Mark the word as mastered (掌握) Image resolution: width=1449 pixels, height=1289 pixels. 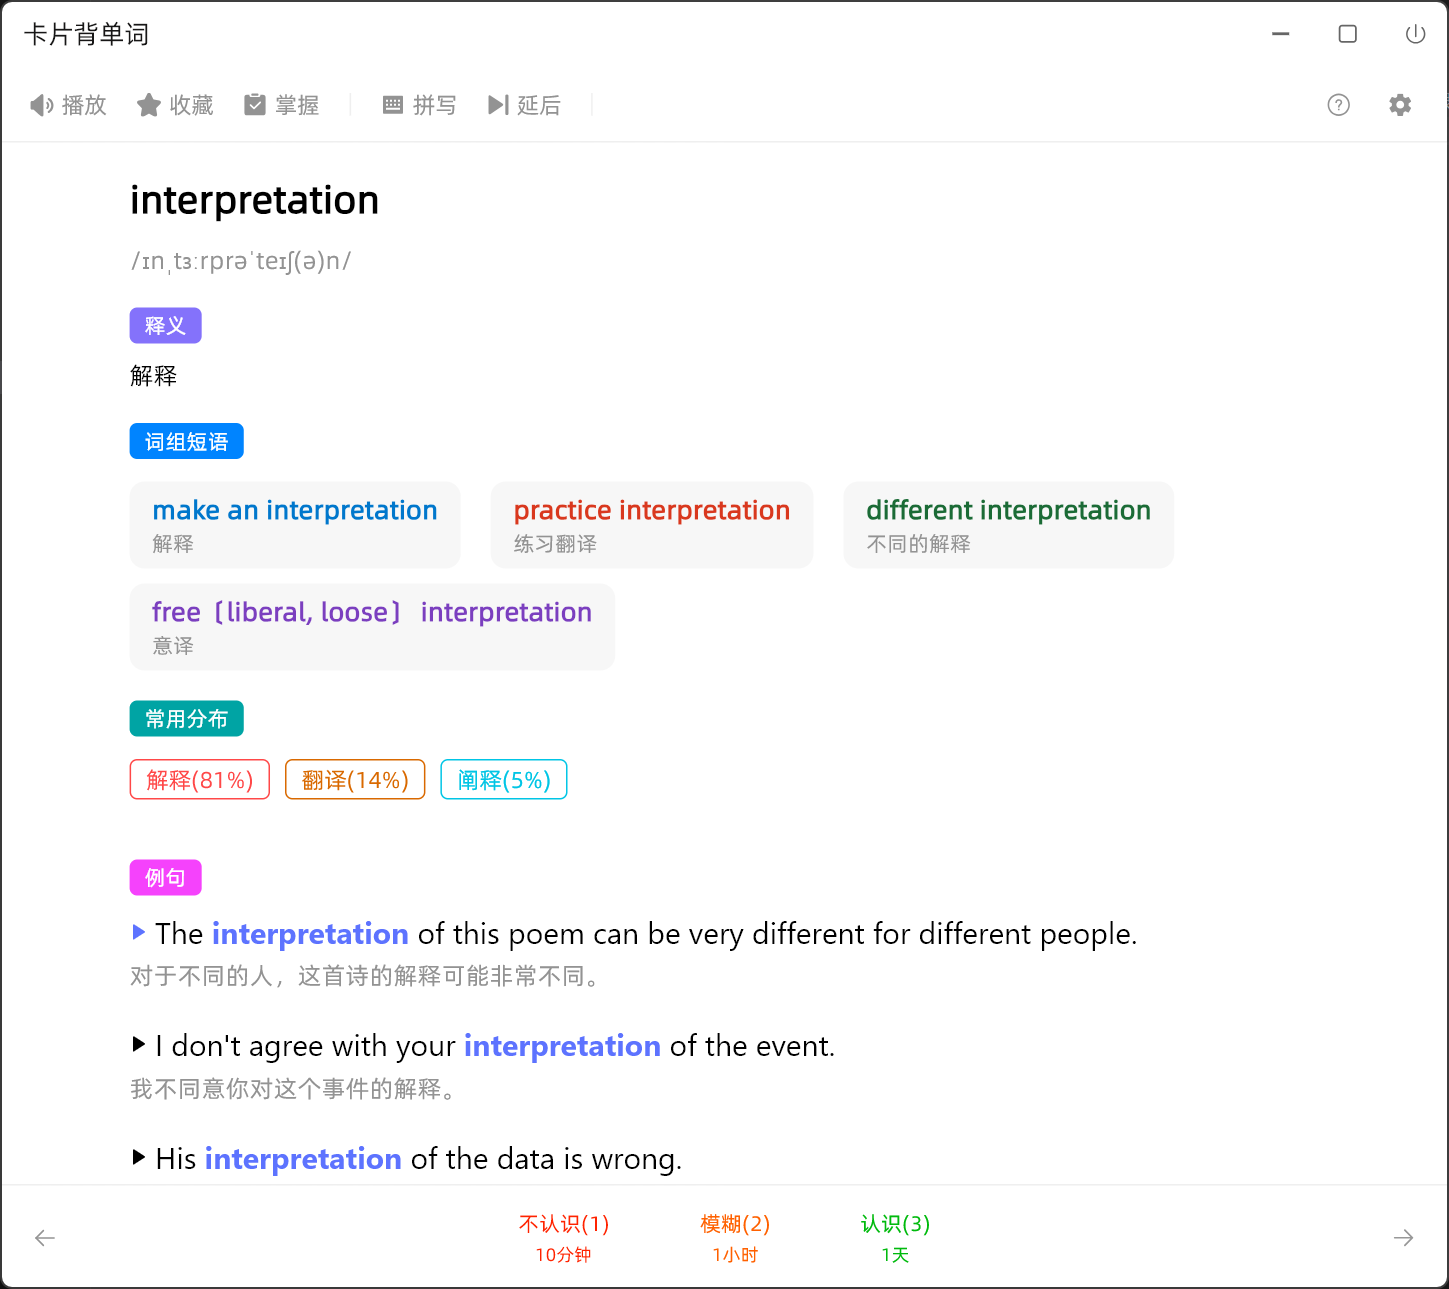coord(282,105)
